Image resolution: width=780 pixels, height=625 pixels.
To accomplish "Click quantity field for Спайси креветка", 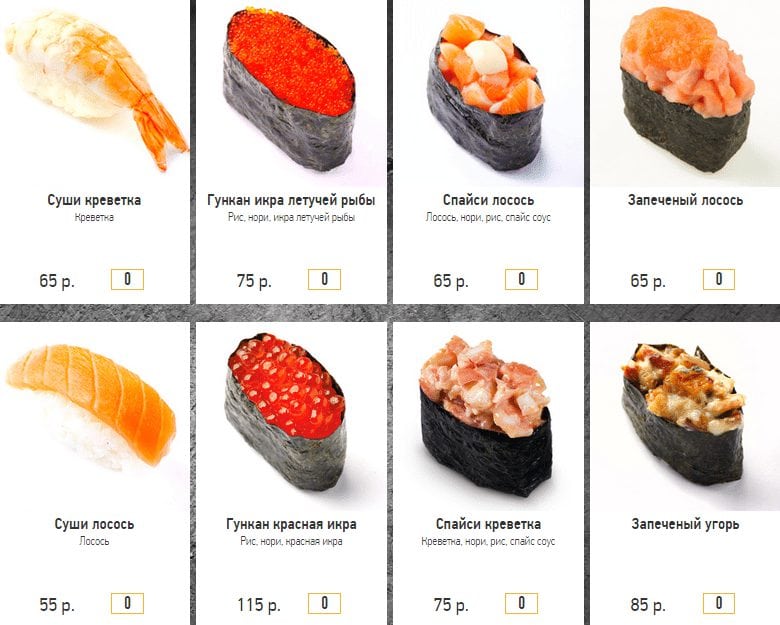I will click(x=521, y=604).
